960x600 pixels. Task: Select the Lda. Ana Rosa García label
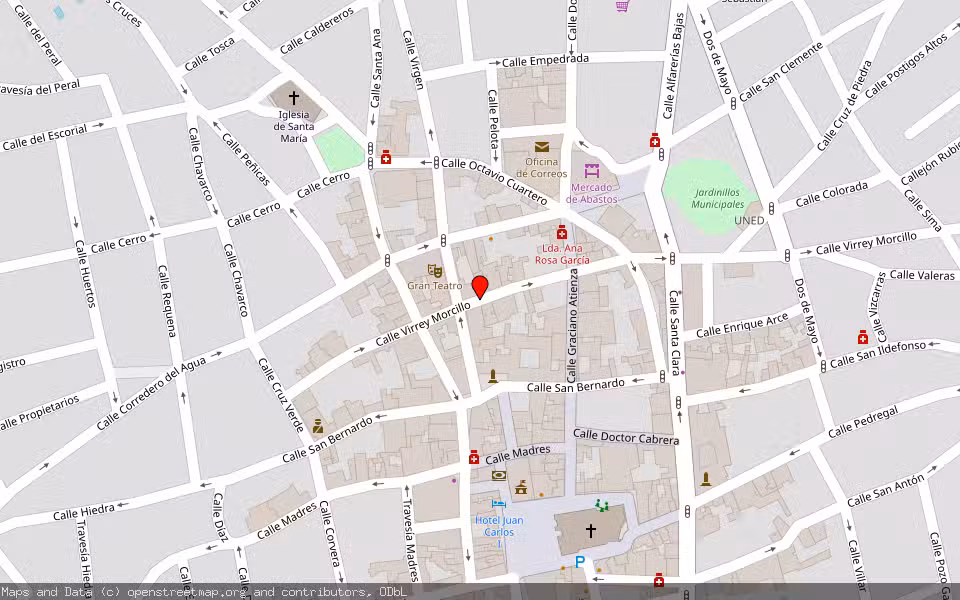pyautogui.click(x=562, y=254)
